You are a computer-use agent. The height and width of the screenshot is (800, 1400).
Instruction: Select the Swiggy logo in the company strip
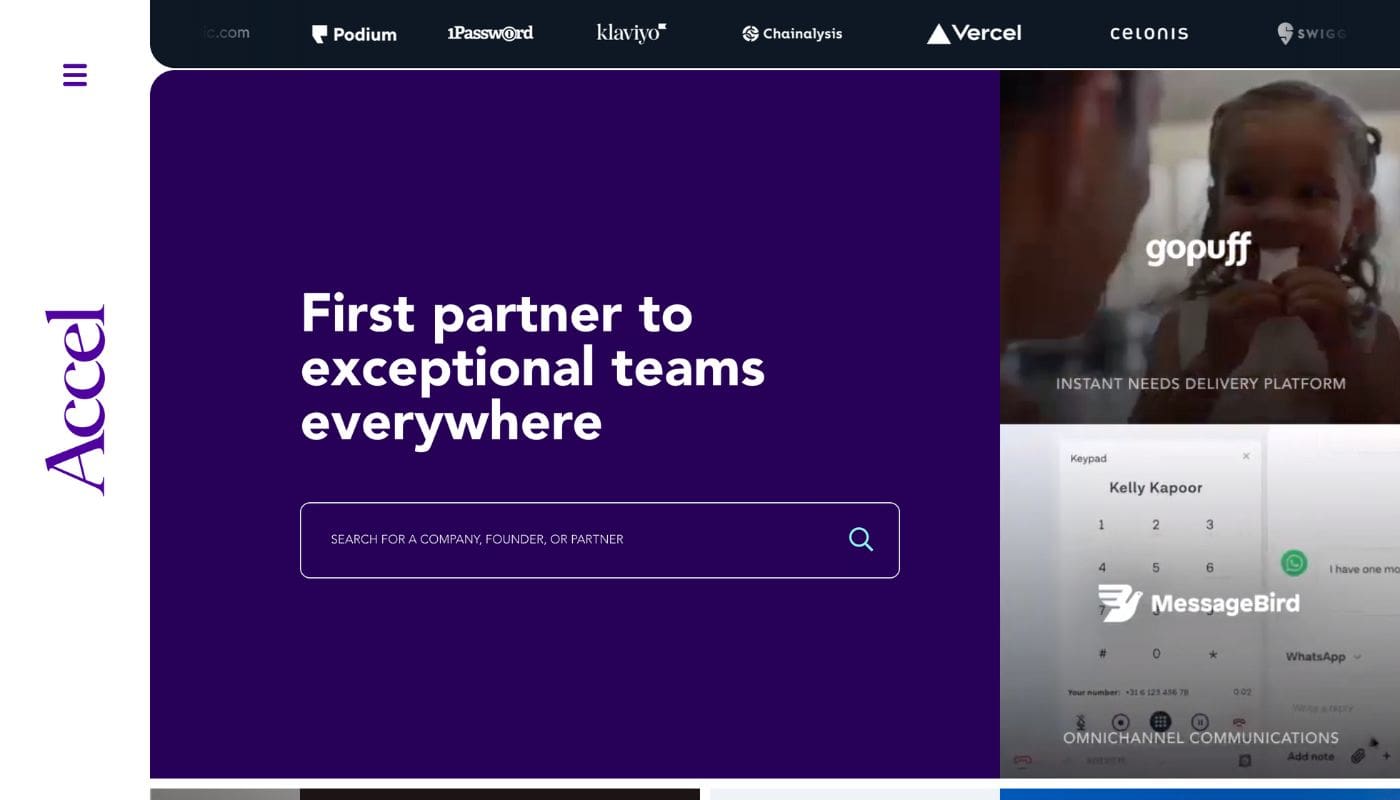[1312, 34]
